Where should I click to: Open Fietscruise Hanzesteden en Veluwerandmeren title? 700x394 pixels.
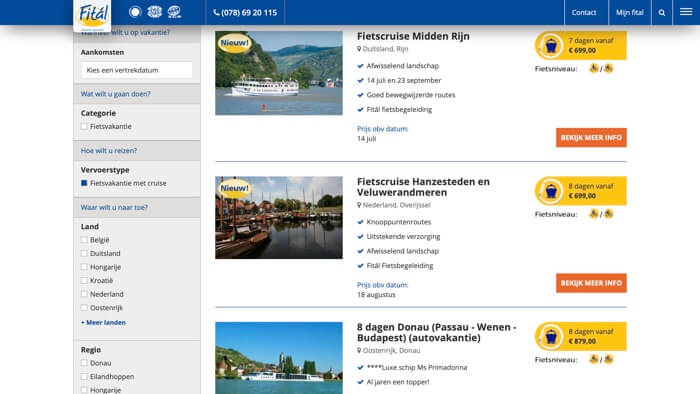(x=423, y=187)
